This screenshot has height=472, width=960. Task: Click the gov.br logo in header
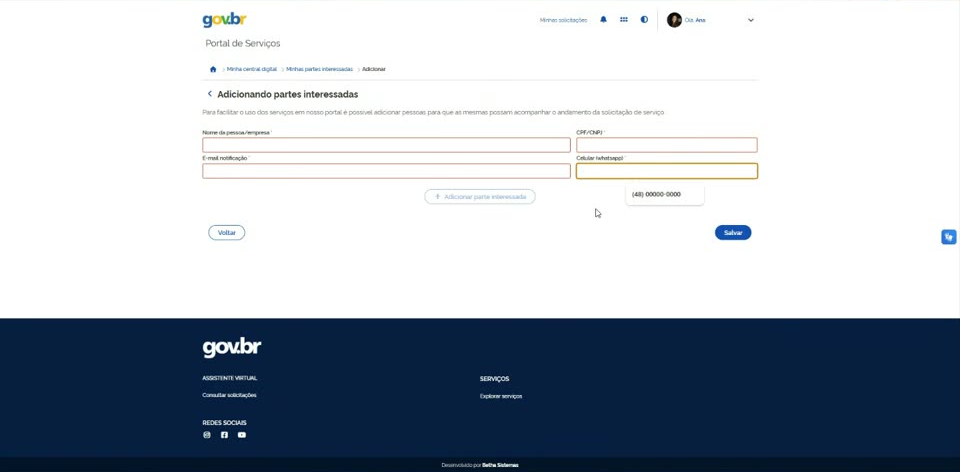point(224,20)
